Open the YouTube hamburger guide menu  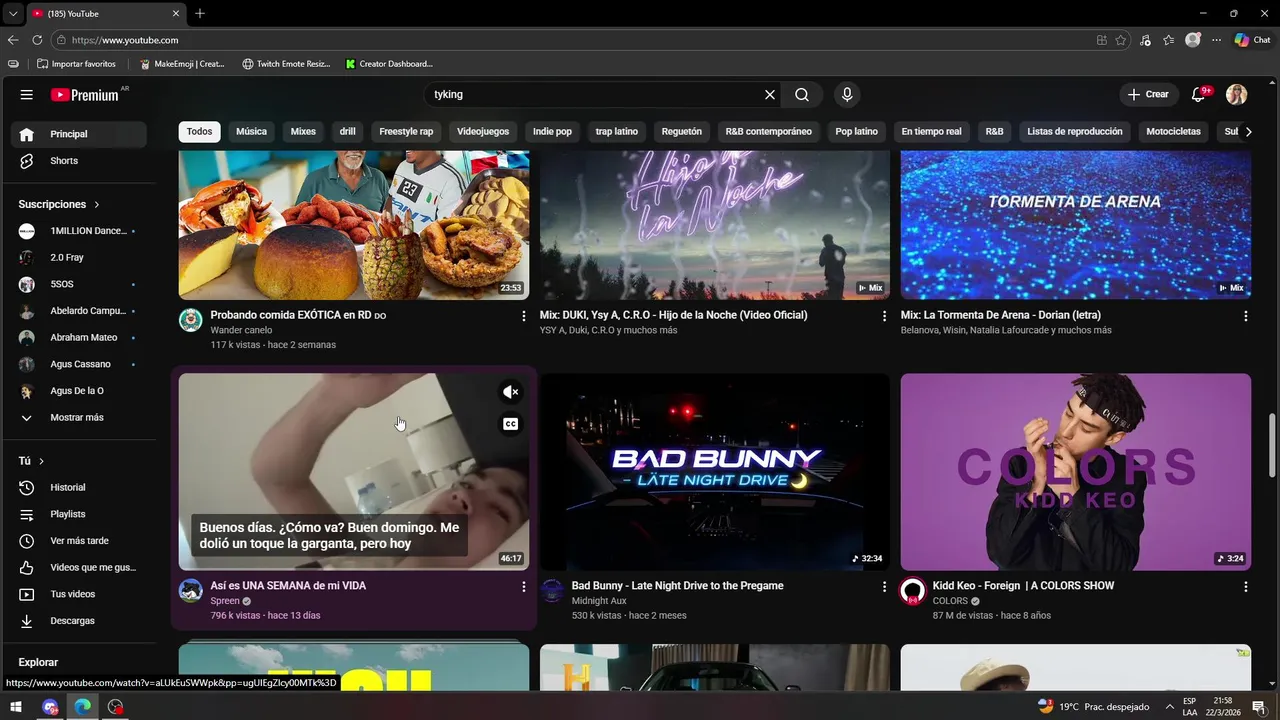[27, 94]
